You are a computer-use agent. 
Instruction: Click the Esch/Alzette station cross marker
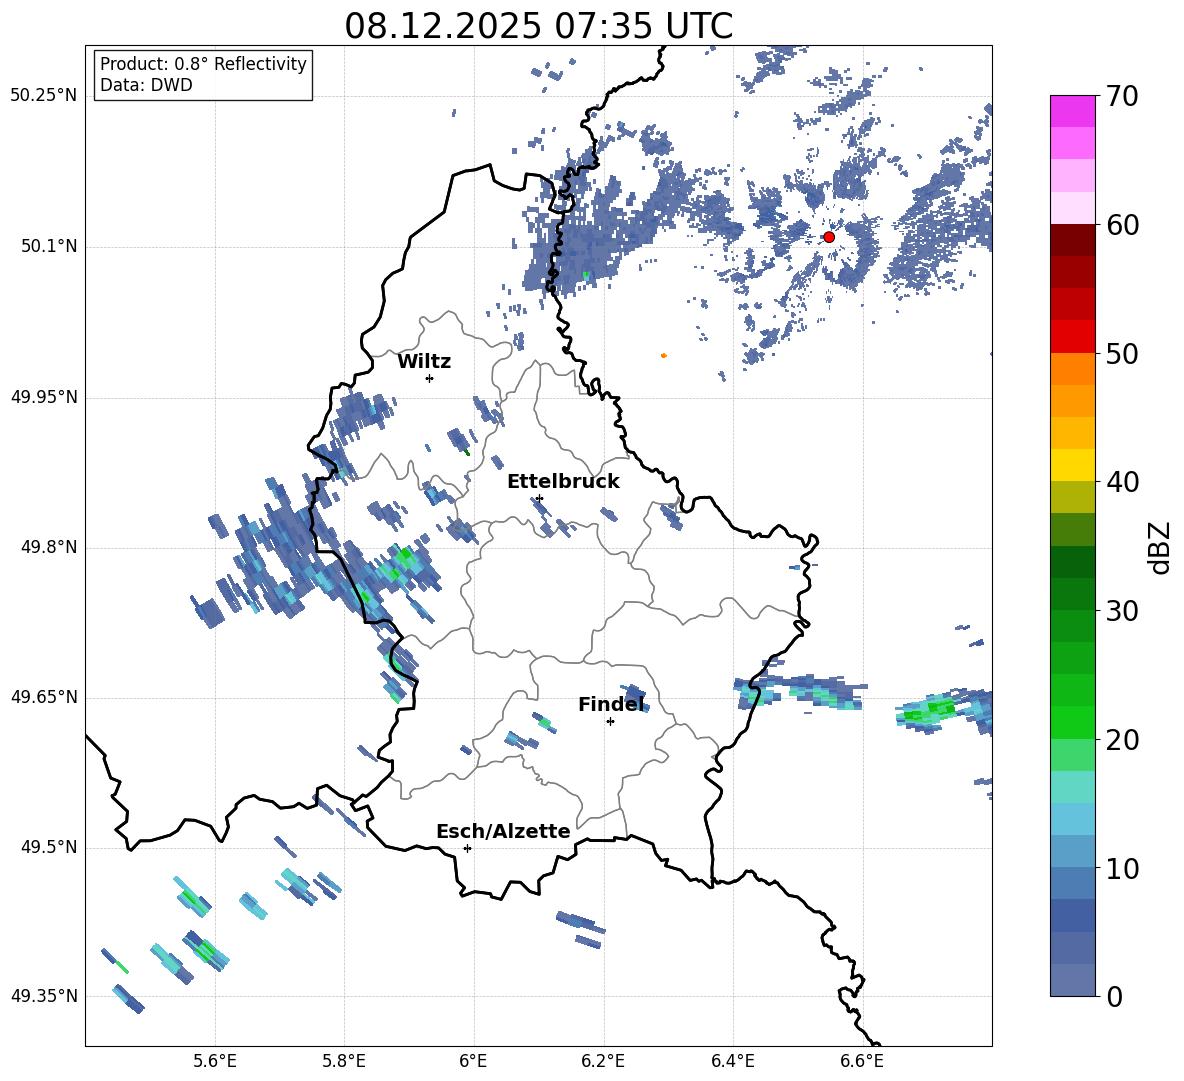467,848
